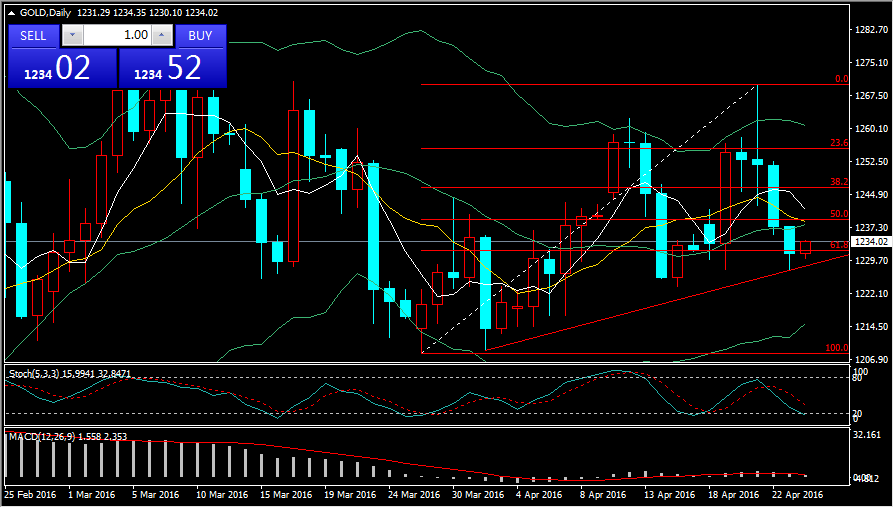This screenshot has width=894, height=508.
Task: Click the 8 Apr 2016 date on time axis
Action: (x=602, y=494)
